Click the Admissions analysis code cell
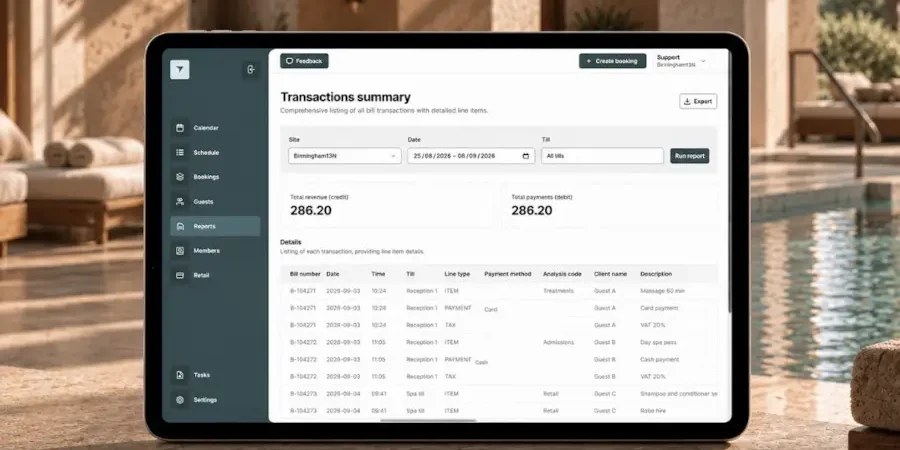This screenshot has height=450, width=900. coord(558,343)
